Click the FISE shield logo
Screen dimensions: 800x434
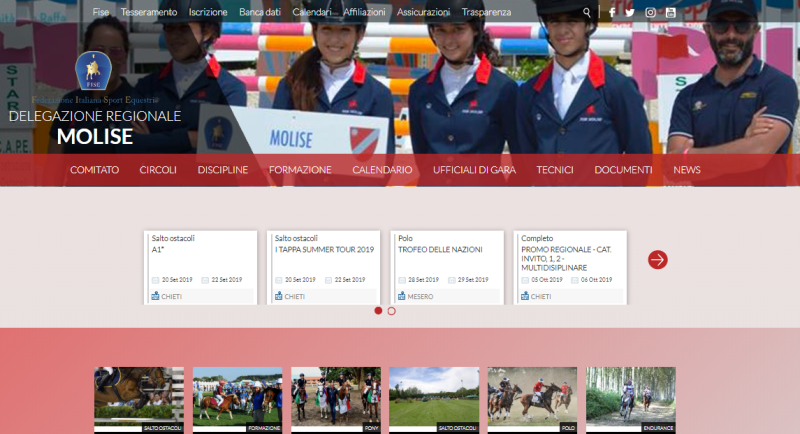(93, 70)
